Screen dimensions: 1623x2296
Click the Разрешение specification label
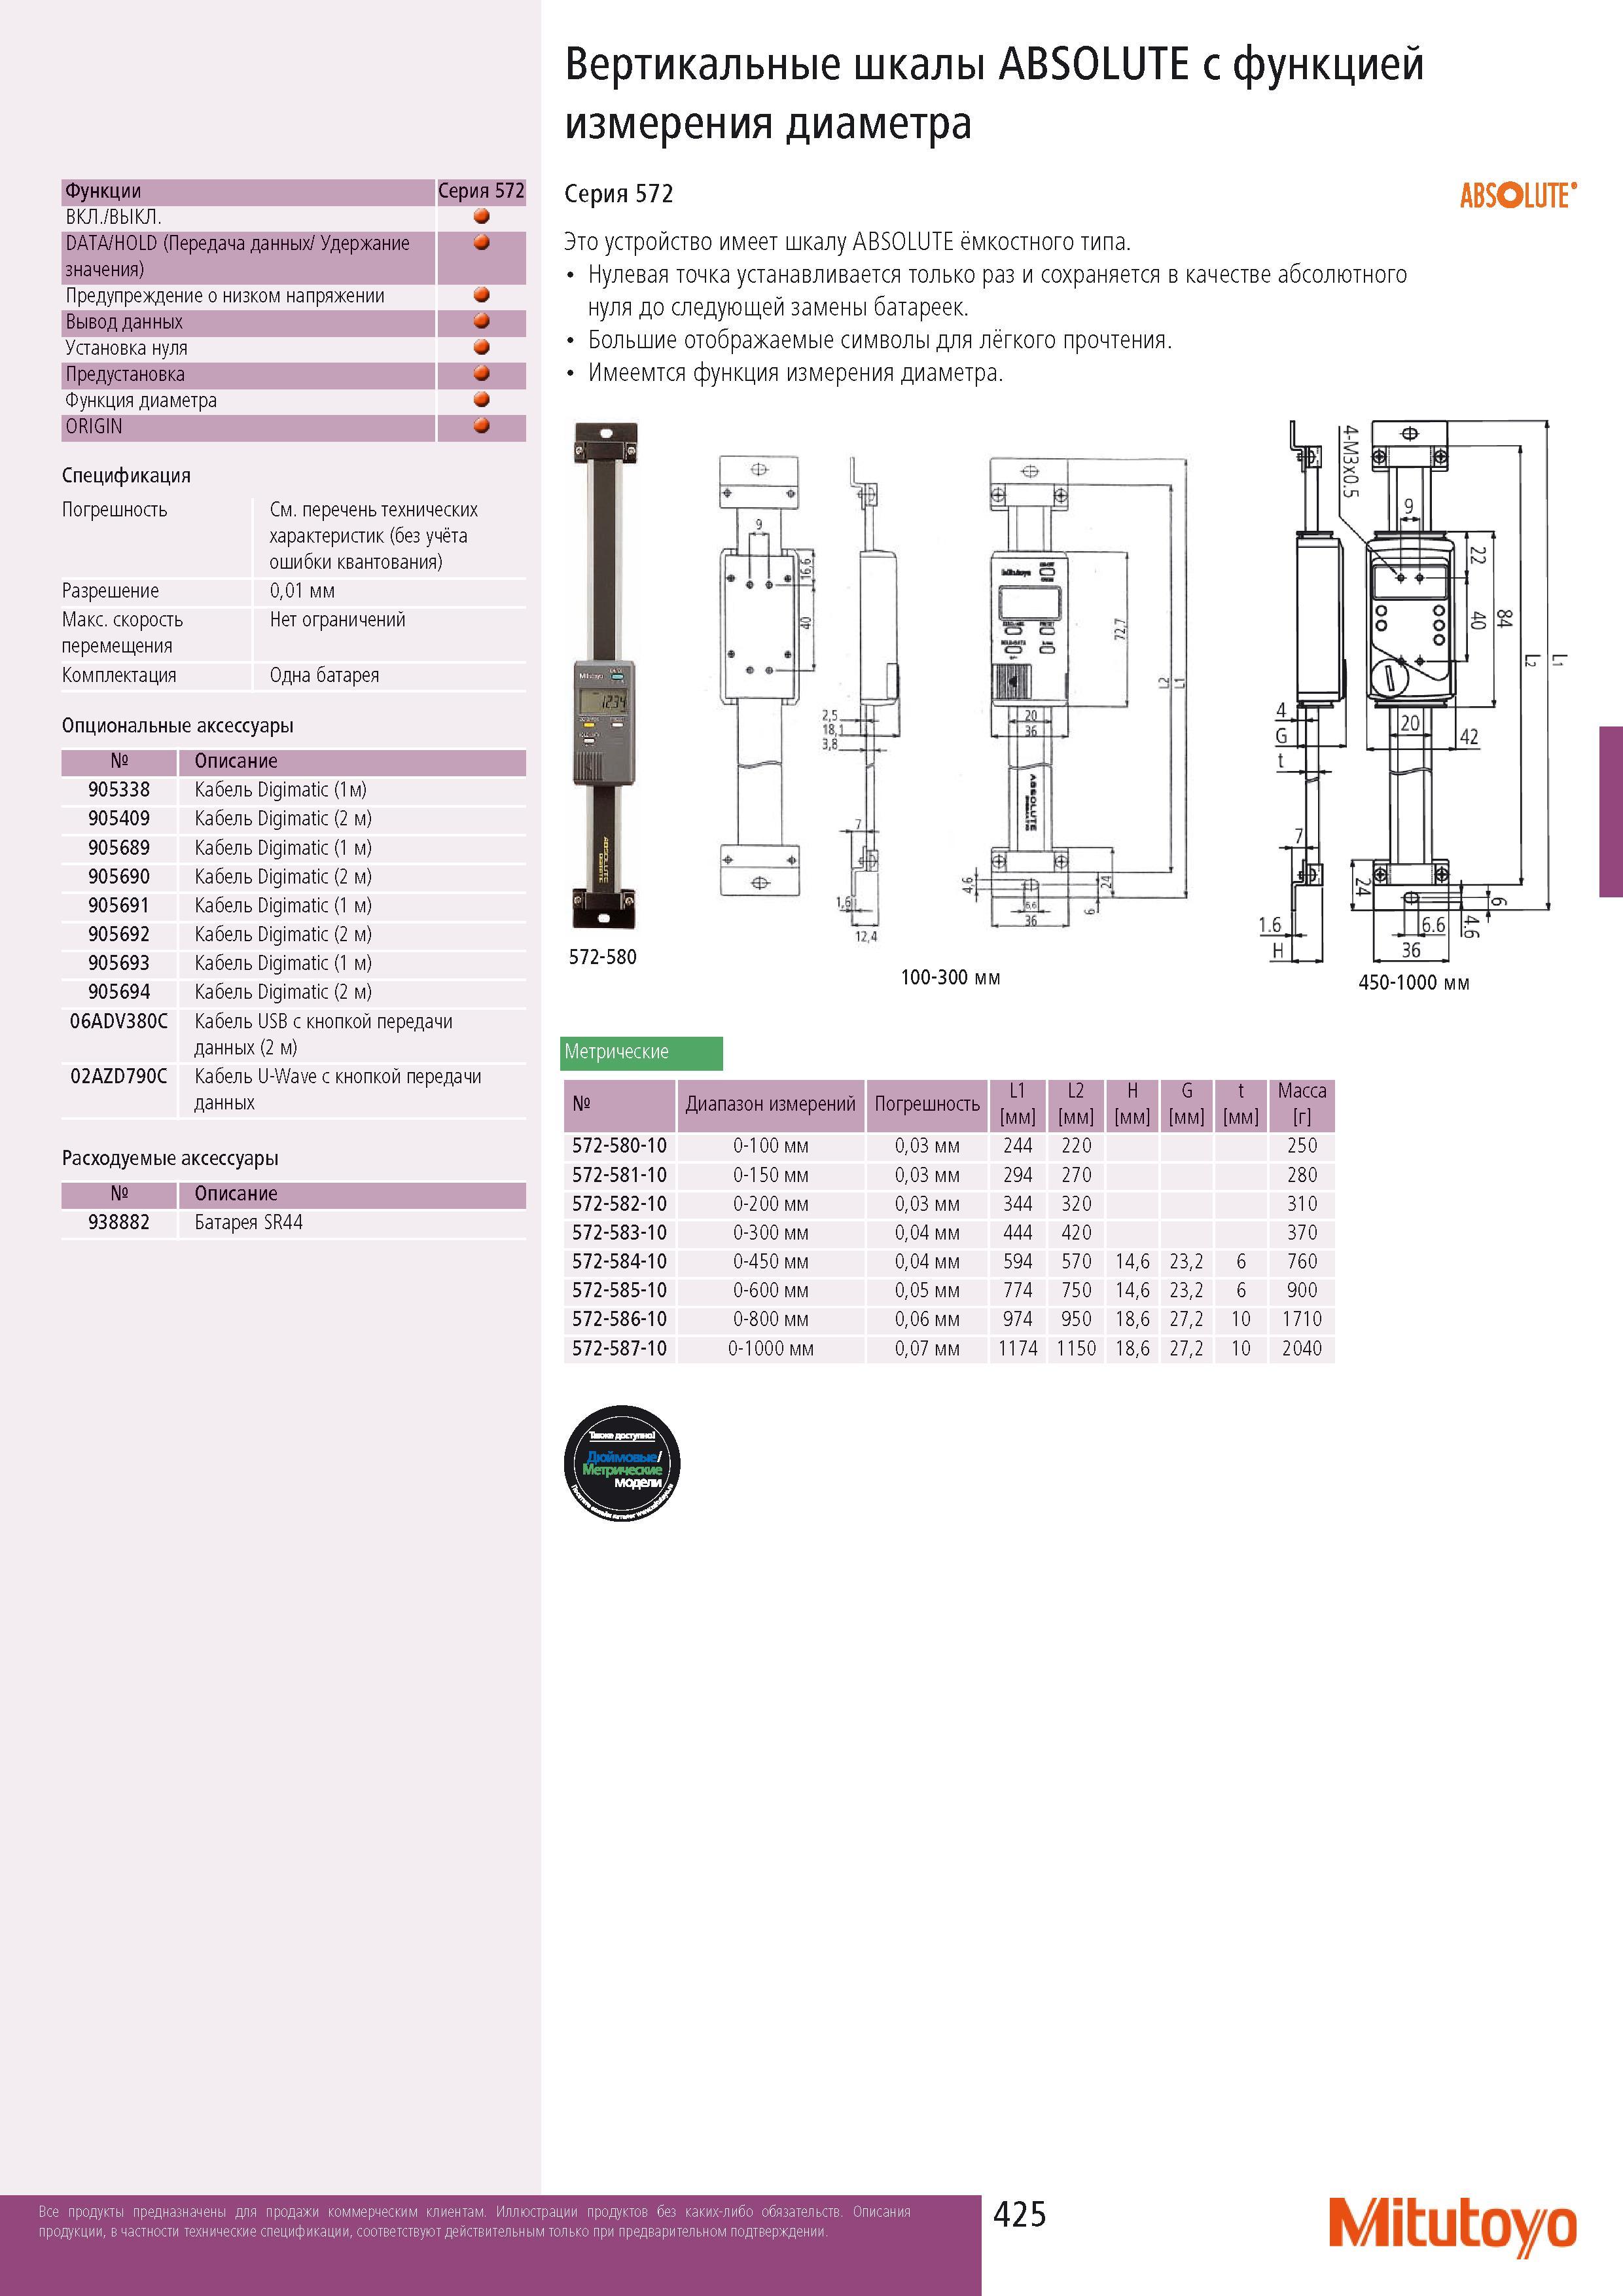point(110,591)
